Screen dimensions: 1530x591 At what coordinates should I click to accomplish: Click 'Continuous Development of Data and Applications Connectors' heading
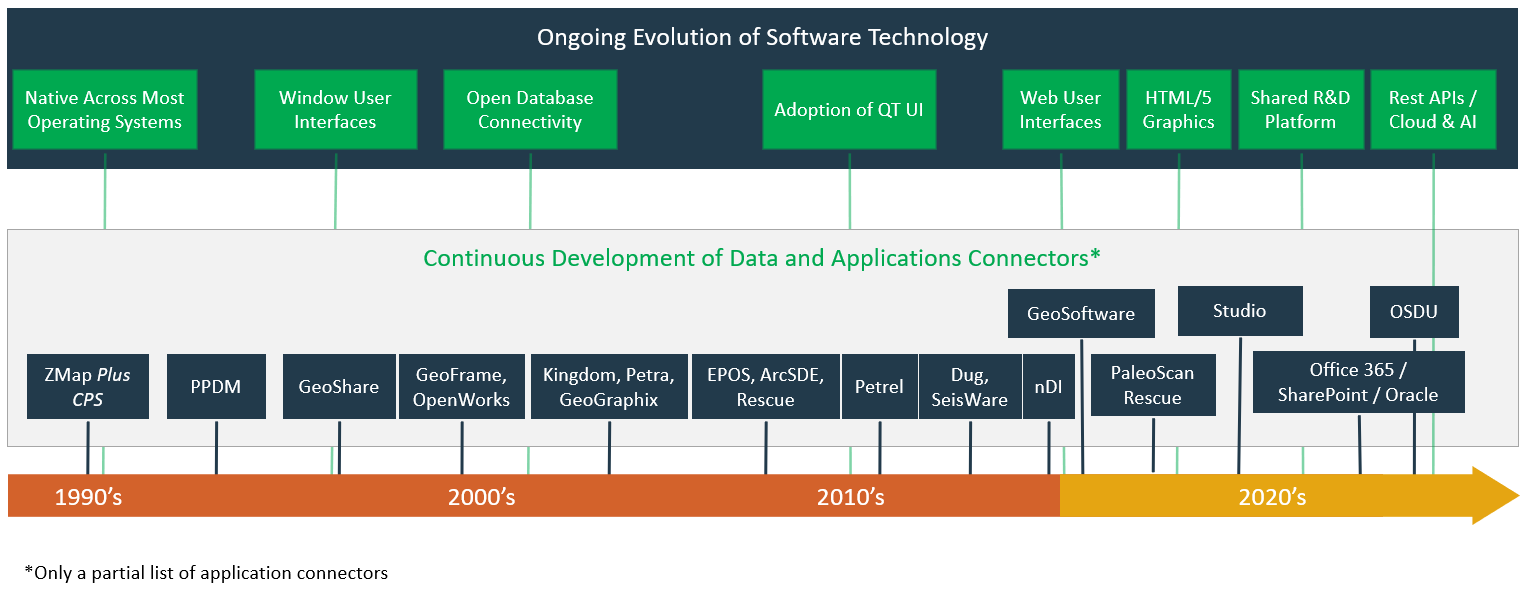[x=762, y=258]
